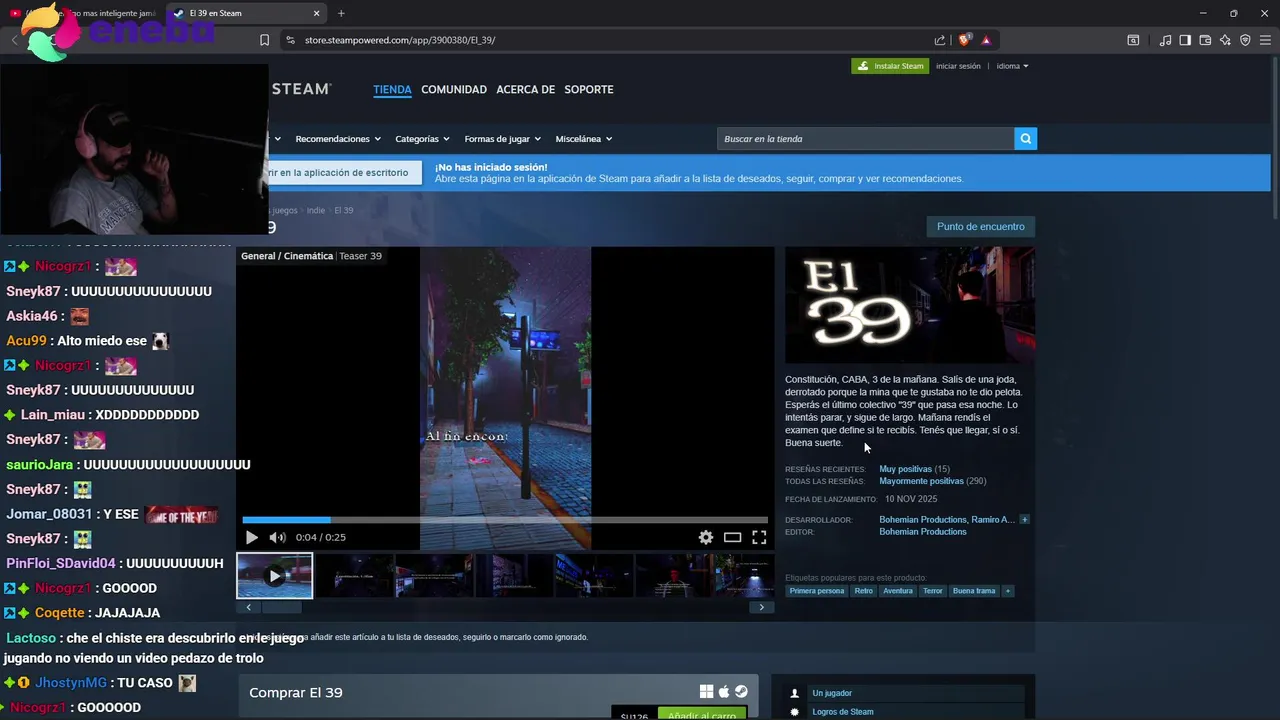The height and width of the screenshot is (720, 1280).
Task: Move media strip to previous items
Action: [248, 607]
